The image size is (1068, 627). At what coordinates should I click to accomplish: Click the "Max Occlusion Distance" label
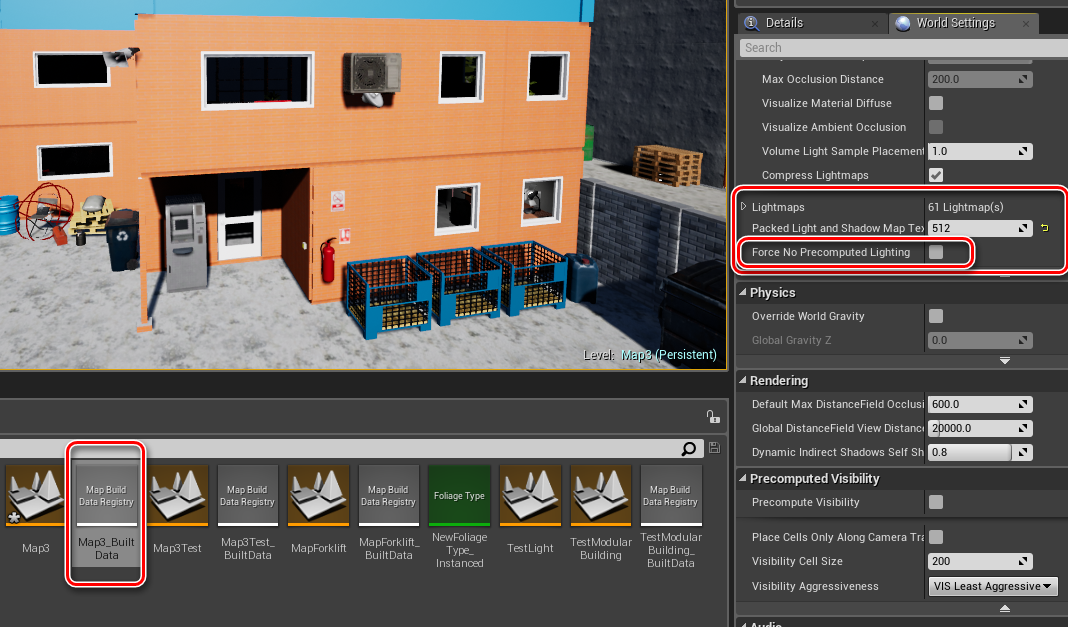[823, 79]
